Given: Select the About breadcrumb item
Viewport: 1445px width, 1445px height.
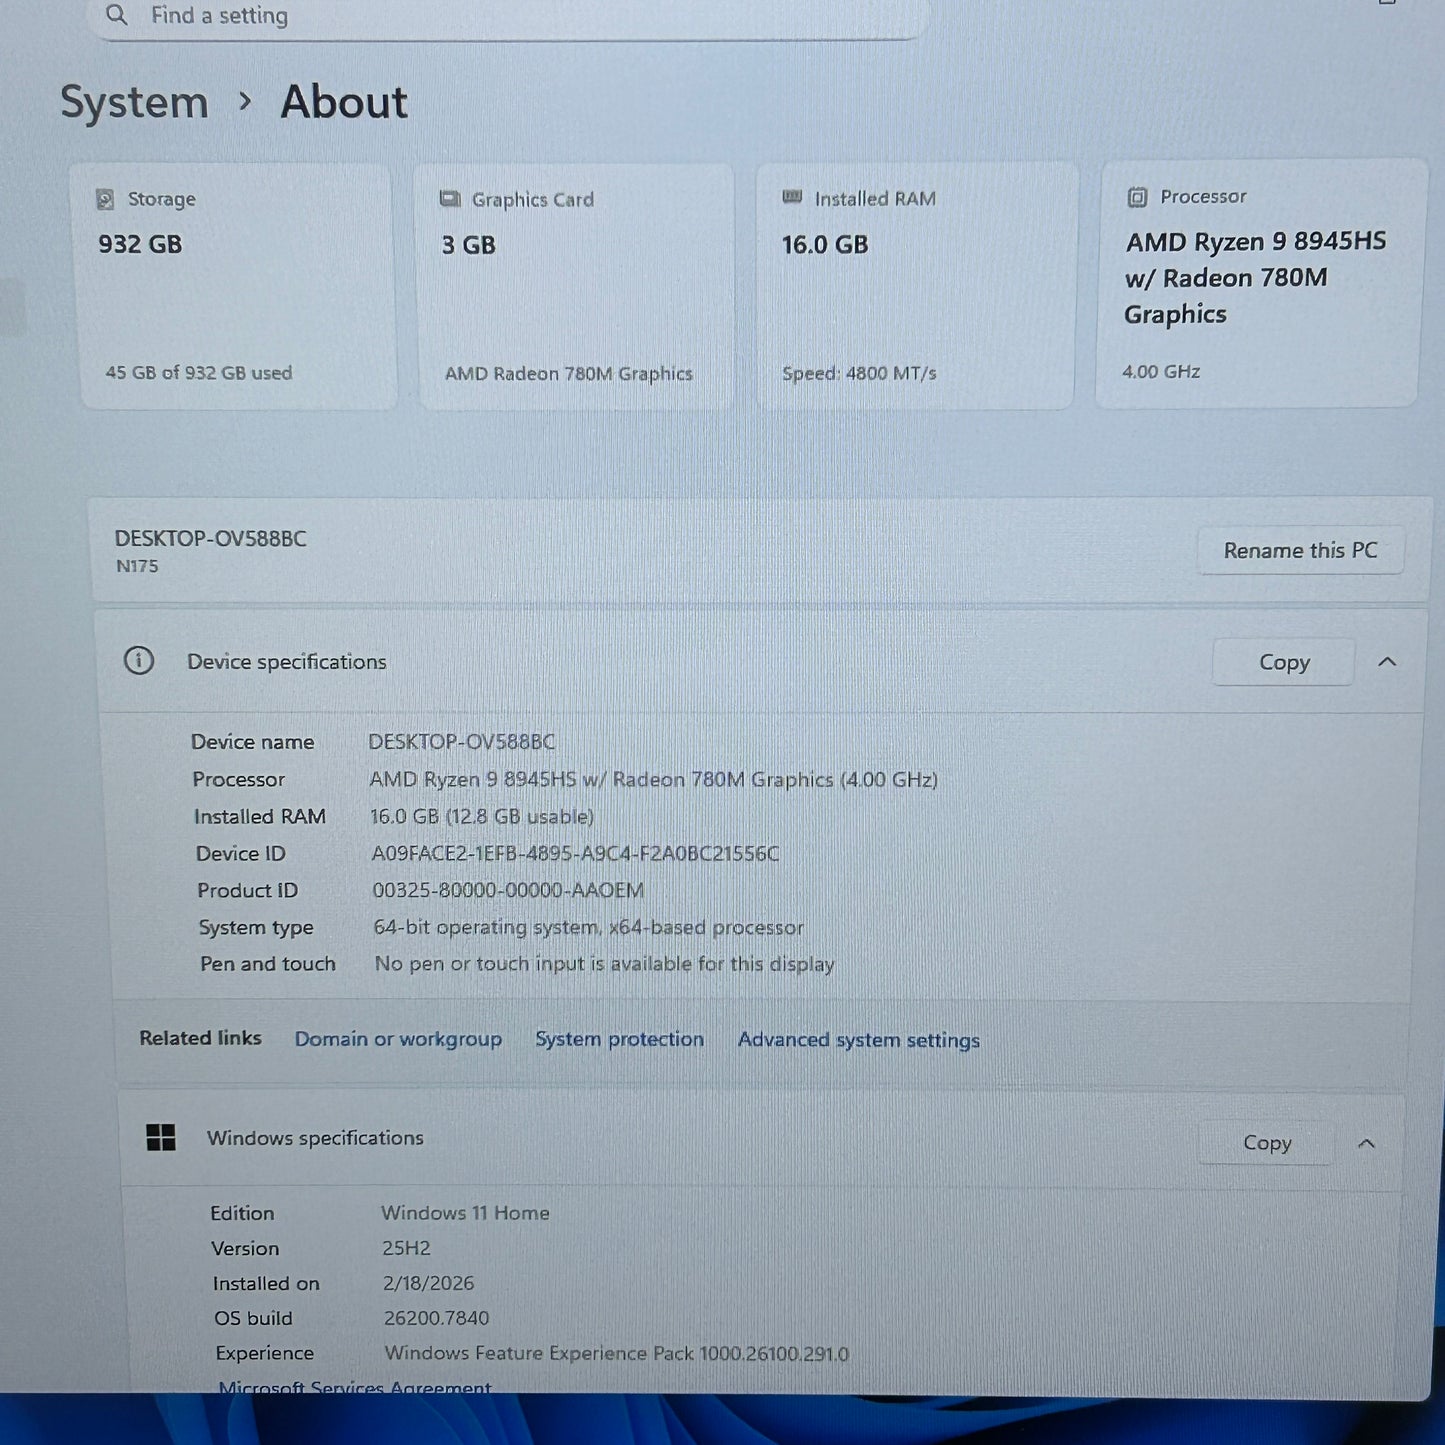Looking at the screenshot, I should coord(343,101).
